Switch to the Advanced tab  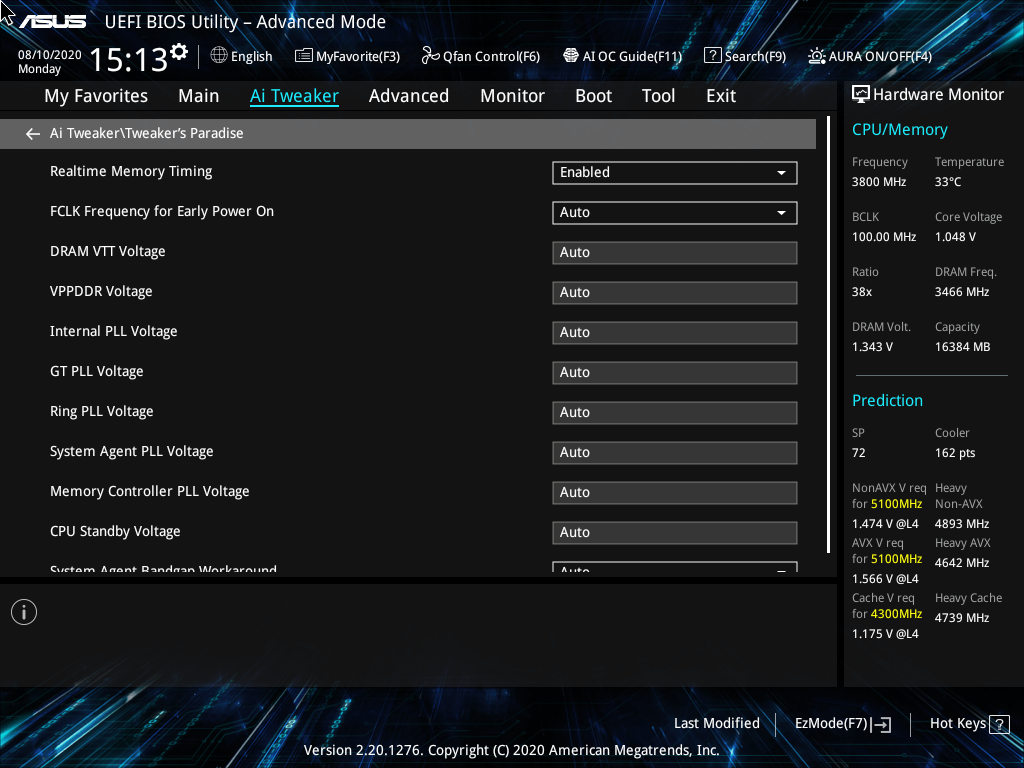pos(409,95)
